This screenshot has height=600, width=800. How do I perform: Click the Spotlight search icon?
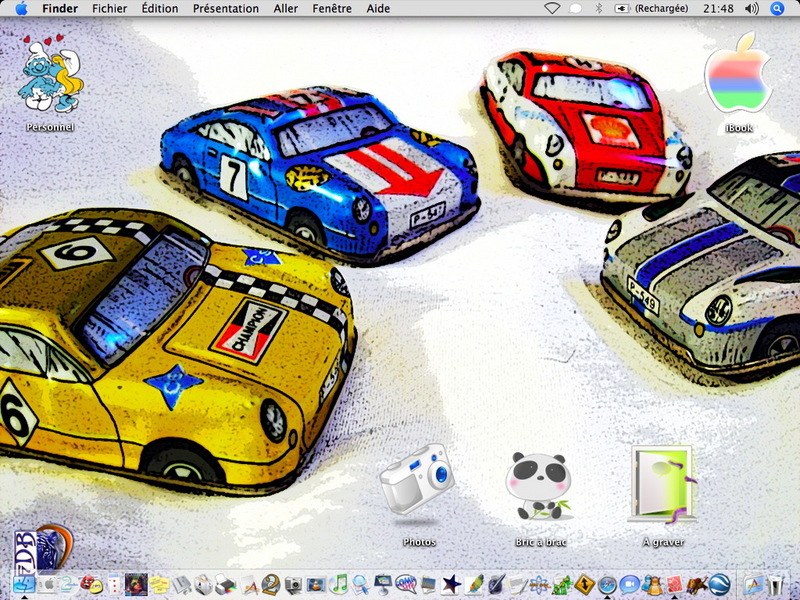(777, 8)
